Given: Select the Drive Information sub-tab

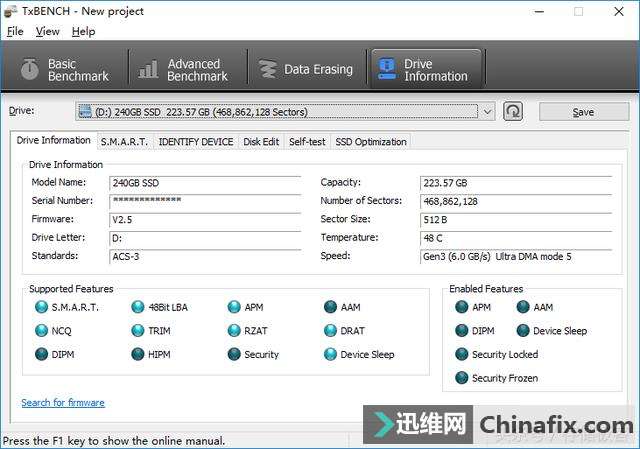Looking at the screenshot, I should point(53,140).
